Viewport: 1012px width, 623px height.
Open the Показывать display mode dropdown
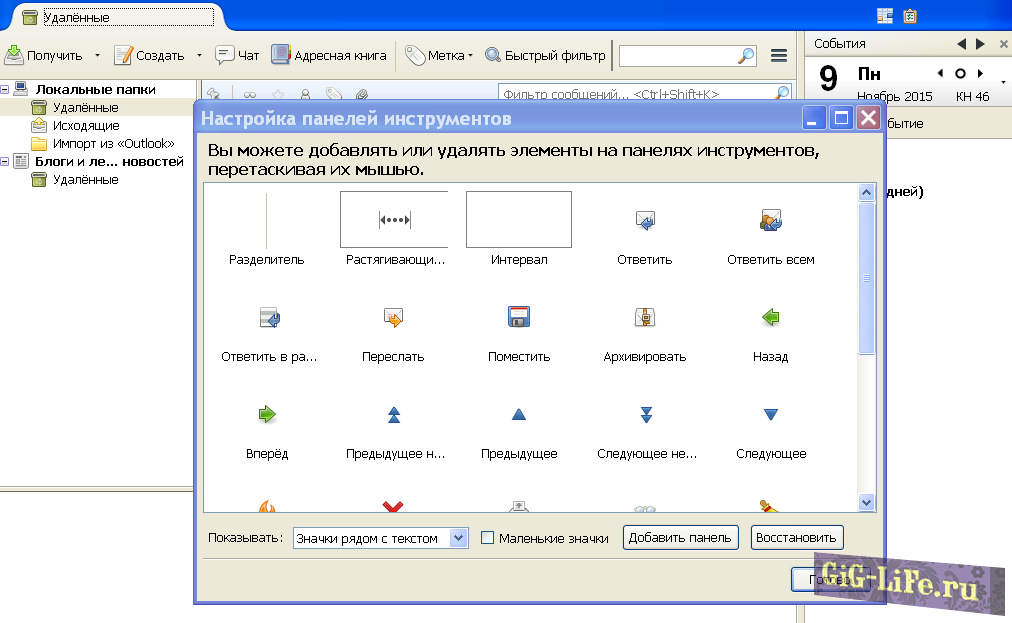(380, 538)
